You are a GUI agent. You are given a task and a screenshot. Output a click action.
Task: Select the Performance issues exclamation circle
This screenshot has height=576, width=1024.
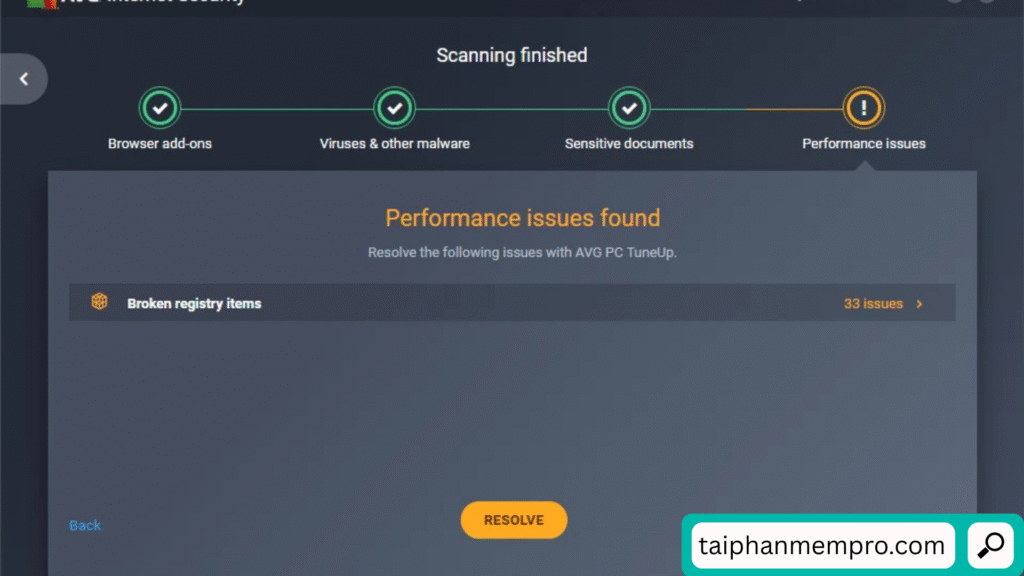click(863, 108)
